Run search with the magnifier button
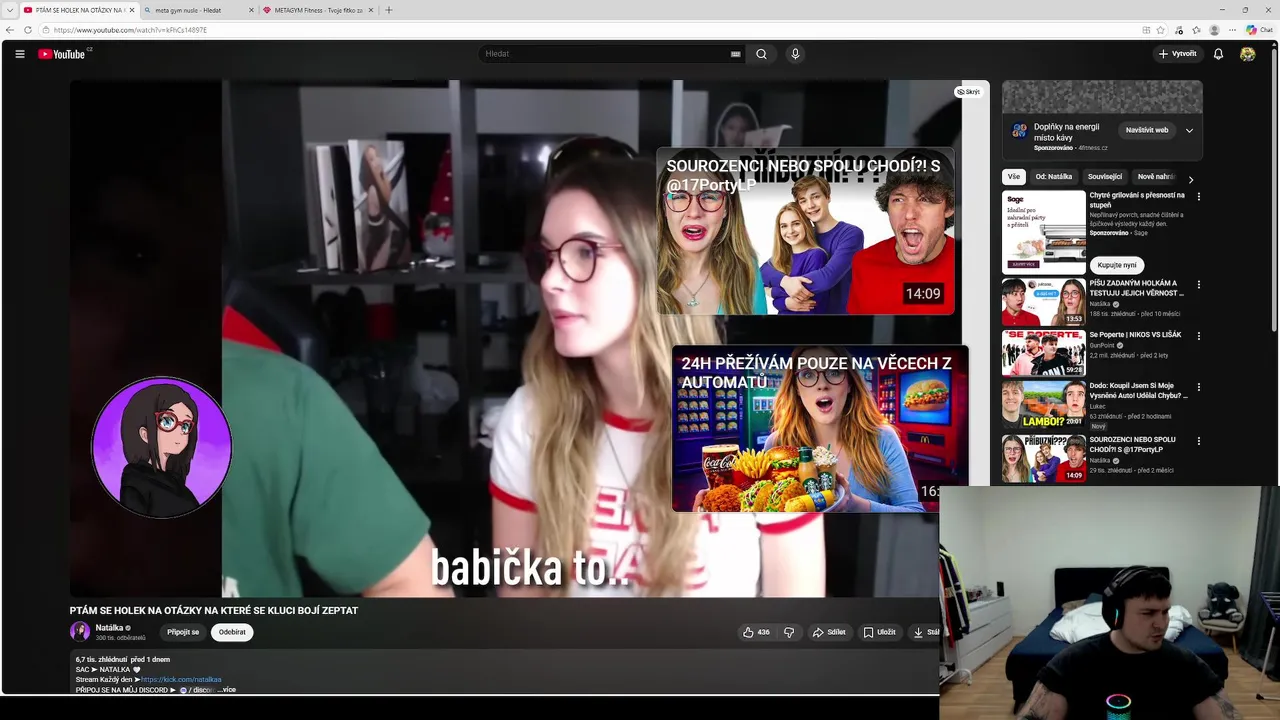Screen dimensions: 1280x720 (761, 54)
